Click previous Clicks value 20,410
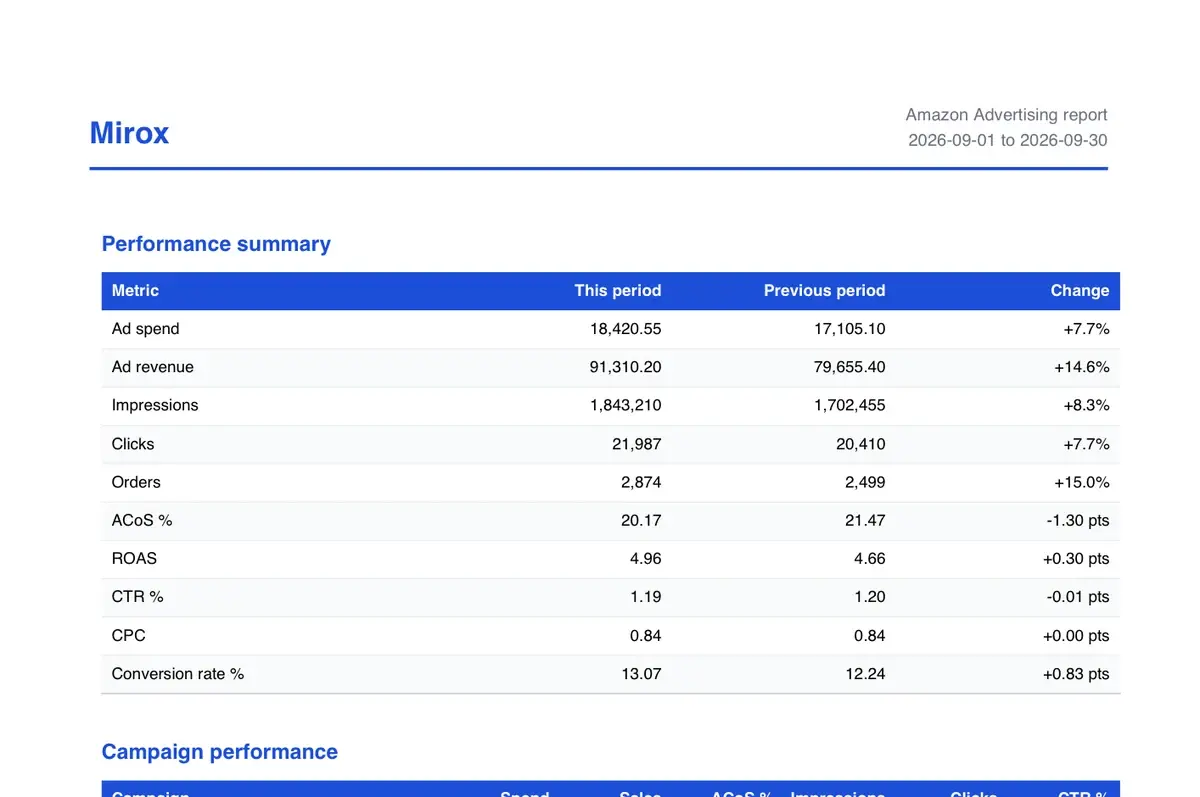Screen dimensions: 1200x797 (x=861, y=444)
